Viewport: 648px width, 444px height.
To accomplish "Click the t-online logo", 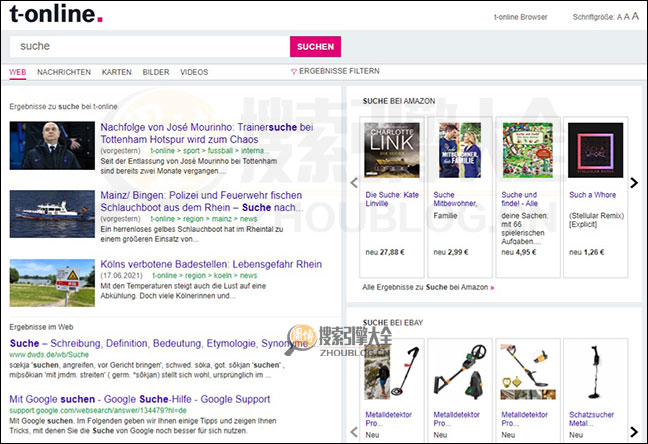I will click(x=56, y=14).
